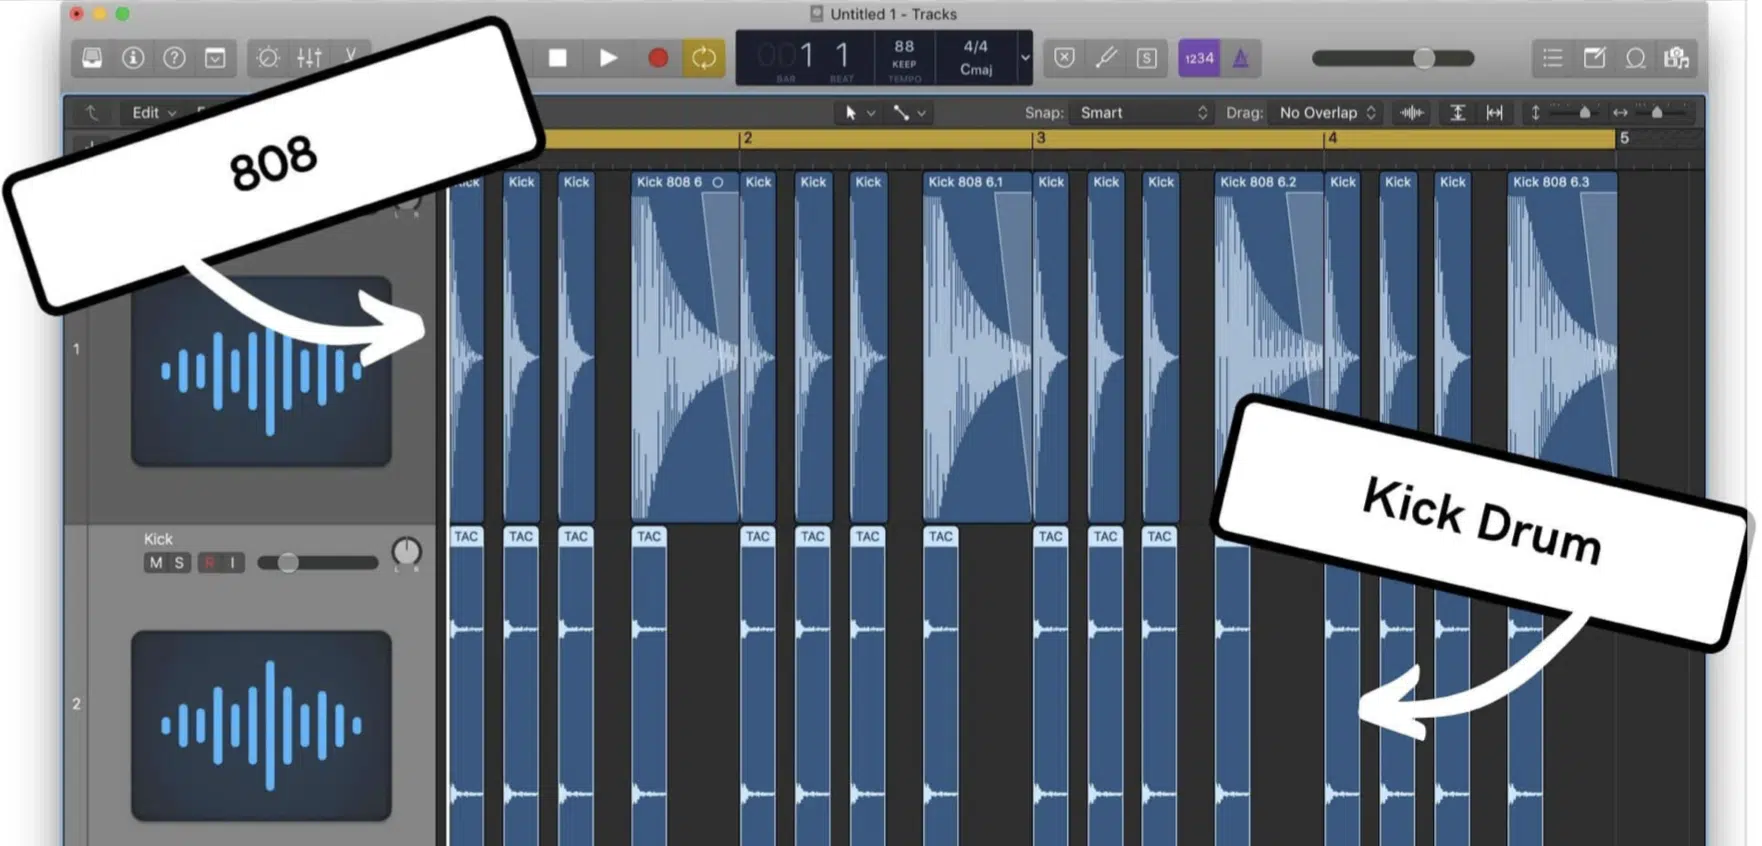The image size is (1762, 846).
Task: Click the tempo value 88
Action: [904, 46]
